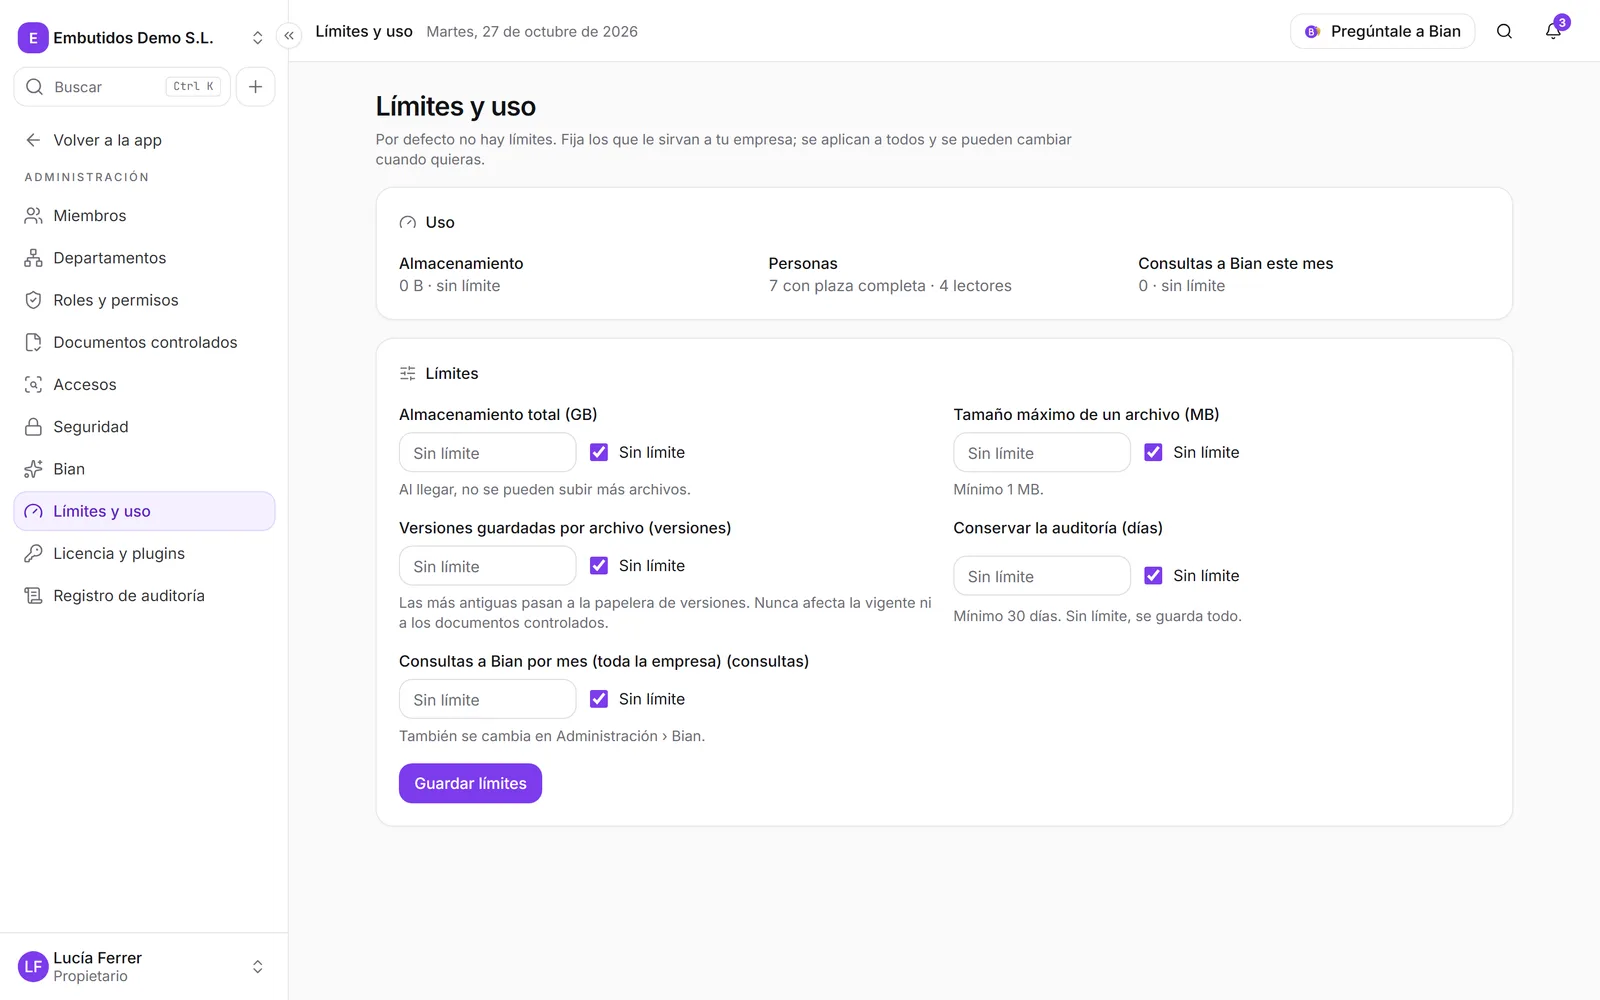Click the Lucía Ferrer LF avatar
Image resolution: width=1600 pixels, height=1000 pixels.
[x=33, y=967]
